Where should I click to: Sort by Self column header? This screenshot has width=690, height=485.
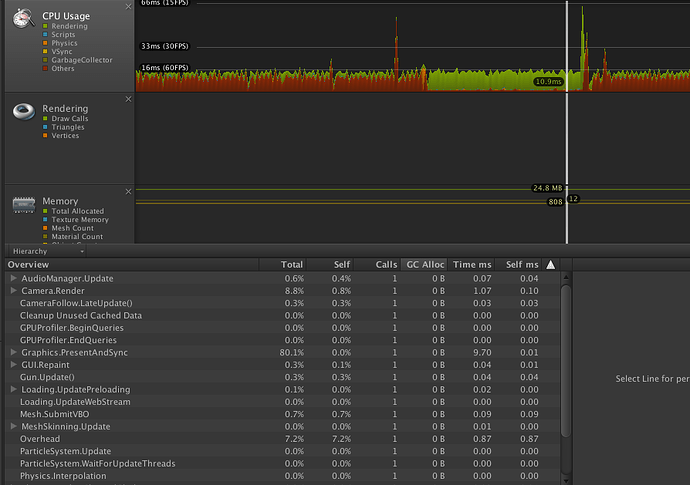[x=330, y=265]
